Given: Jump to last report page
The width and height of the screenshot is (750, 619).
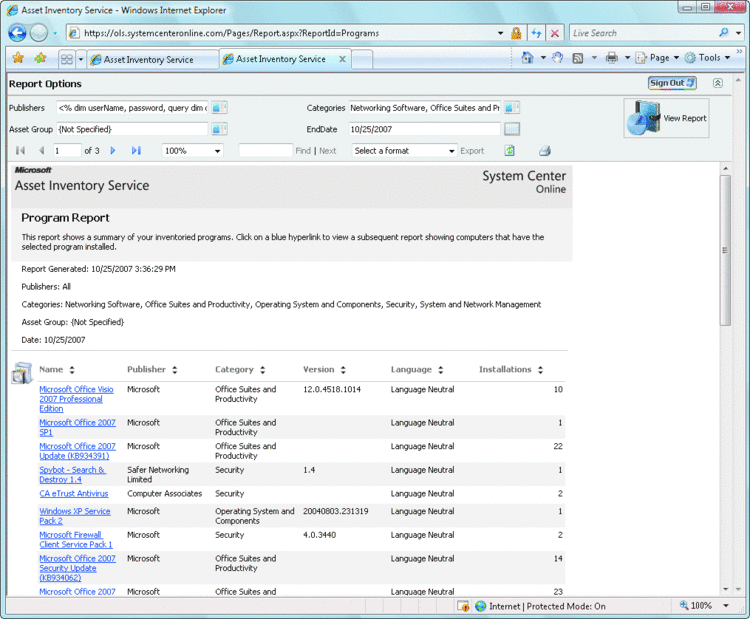Looking at the screenshot, I should (136, 151).
